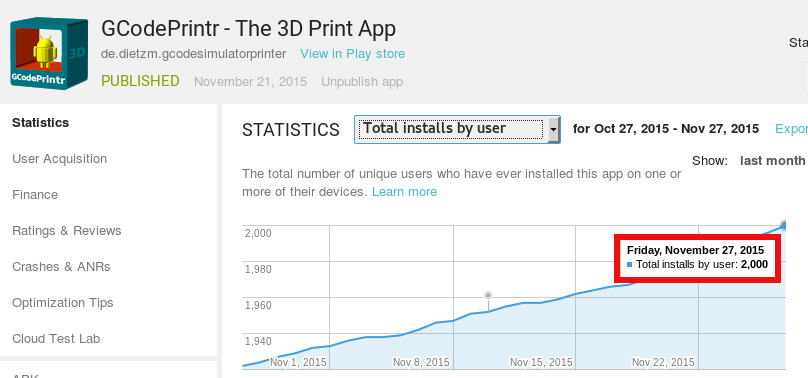Go to Optimization Tips
The height and width of the screenshot is (378, 808).
(63, 303)
